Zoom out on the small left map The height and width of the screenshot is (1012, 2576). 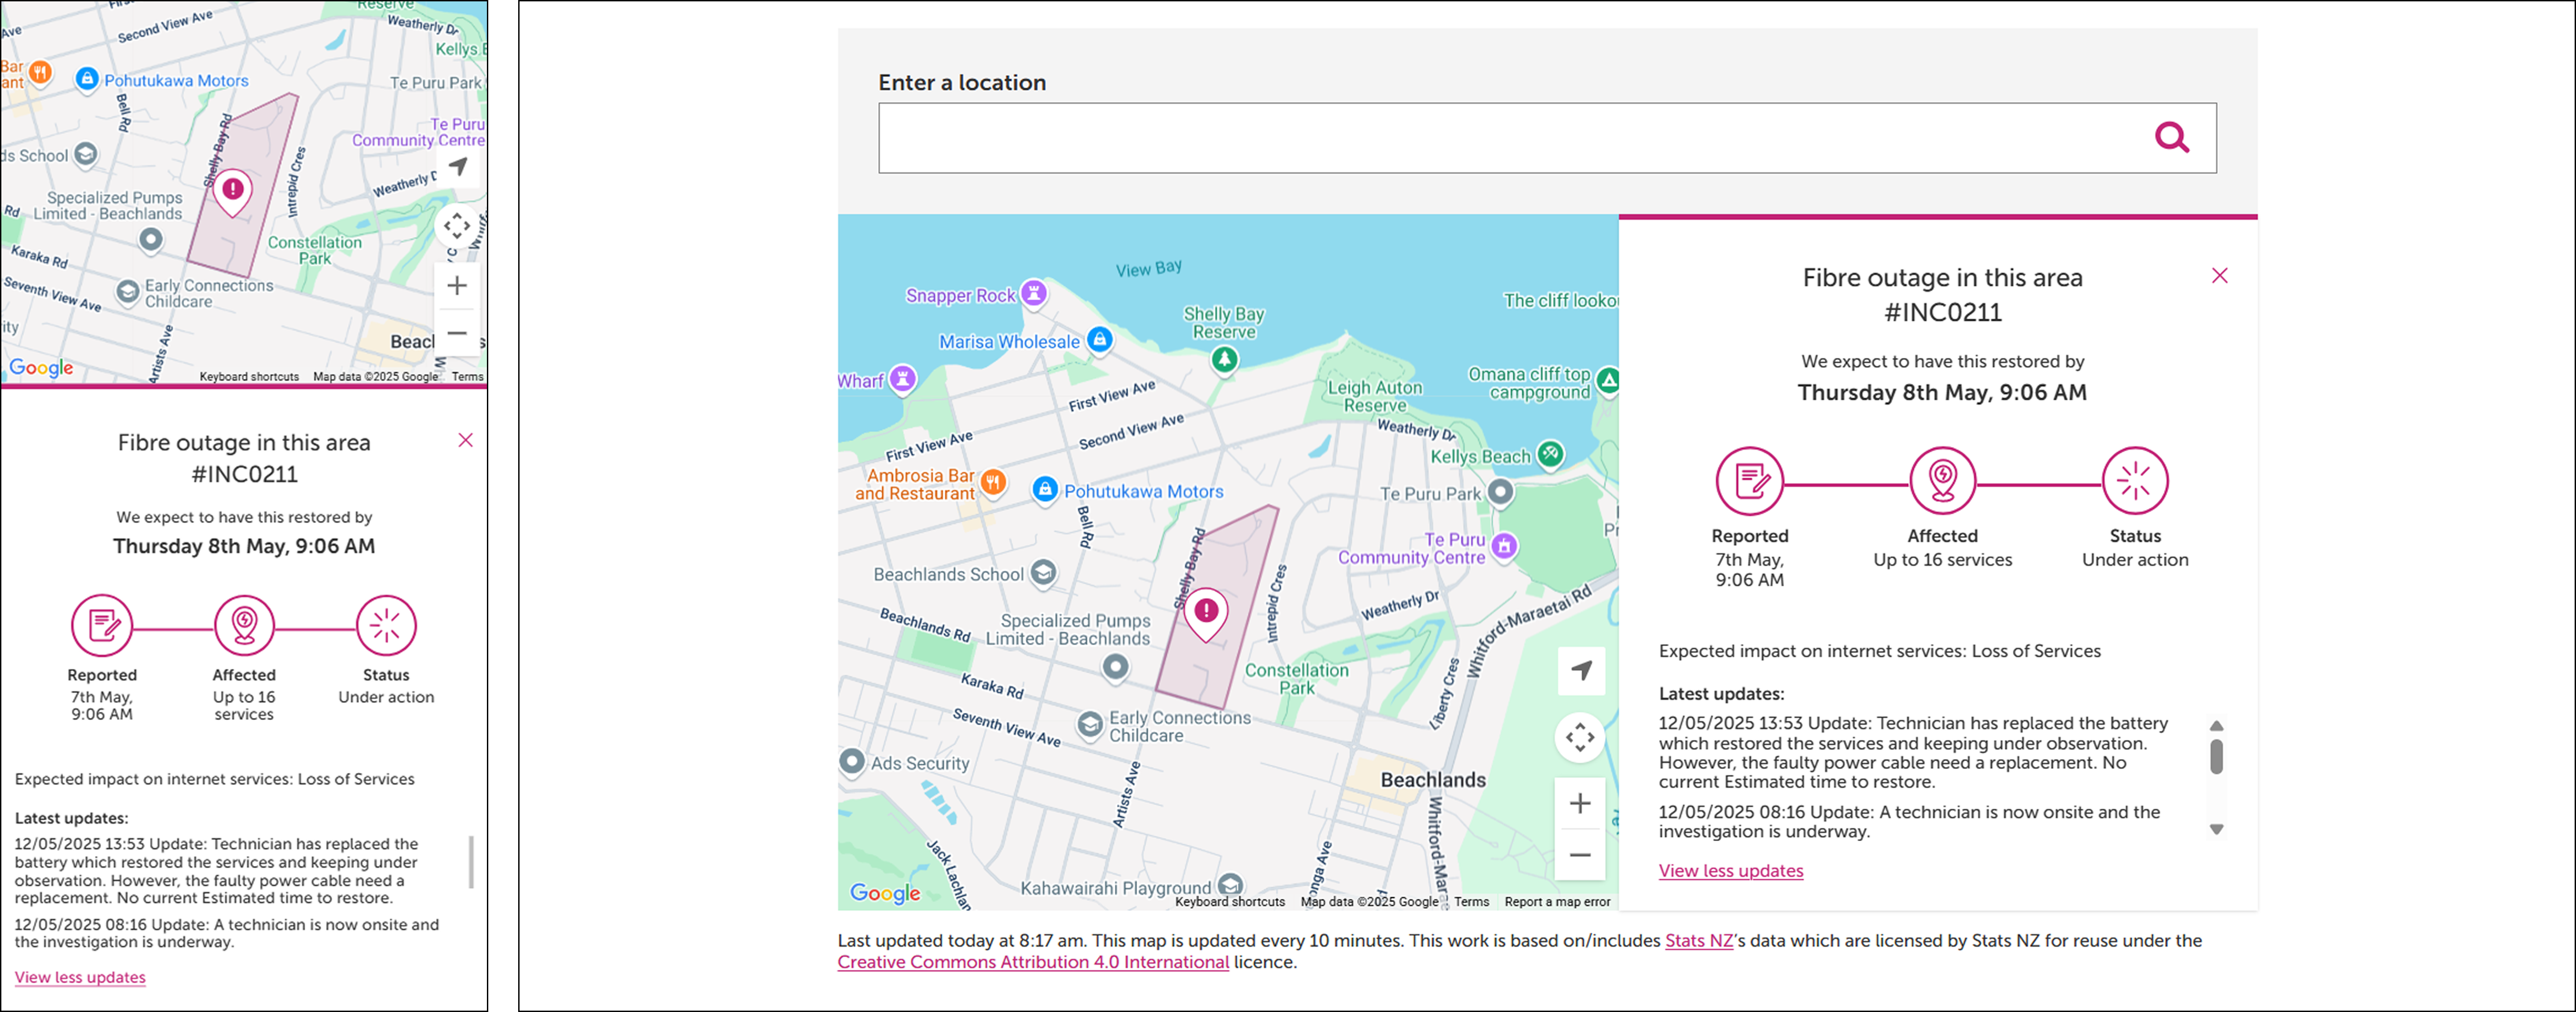[x=457, y=333]
